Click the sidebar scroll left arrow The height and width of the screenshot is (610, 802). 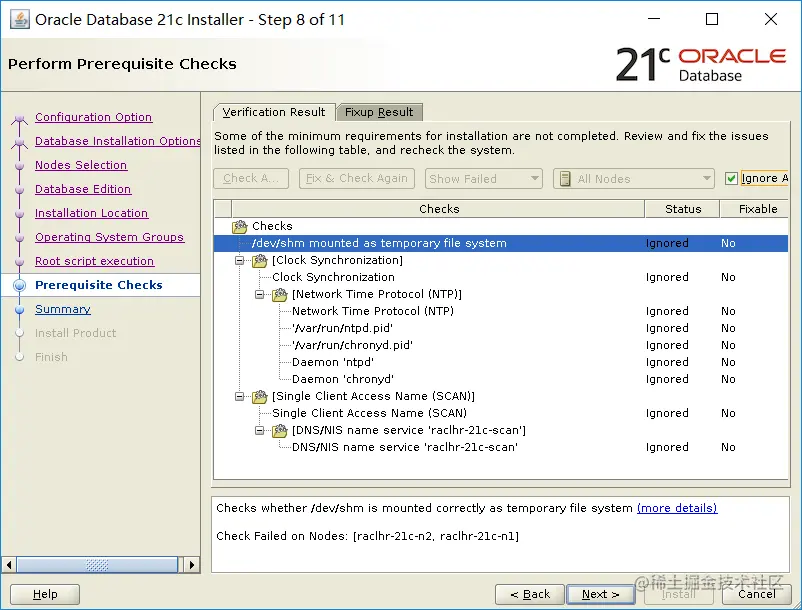pyautogui.click(x=9, y=565)
